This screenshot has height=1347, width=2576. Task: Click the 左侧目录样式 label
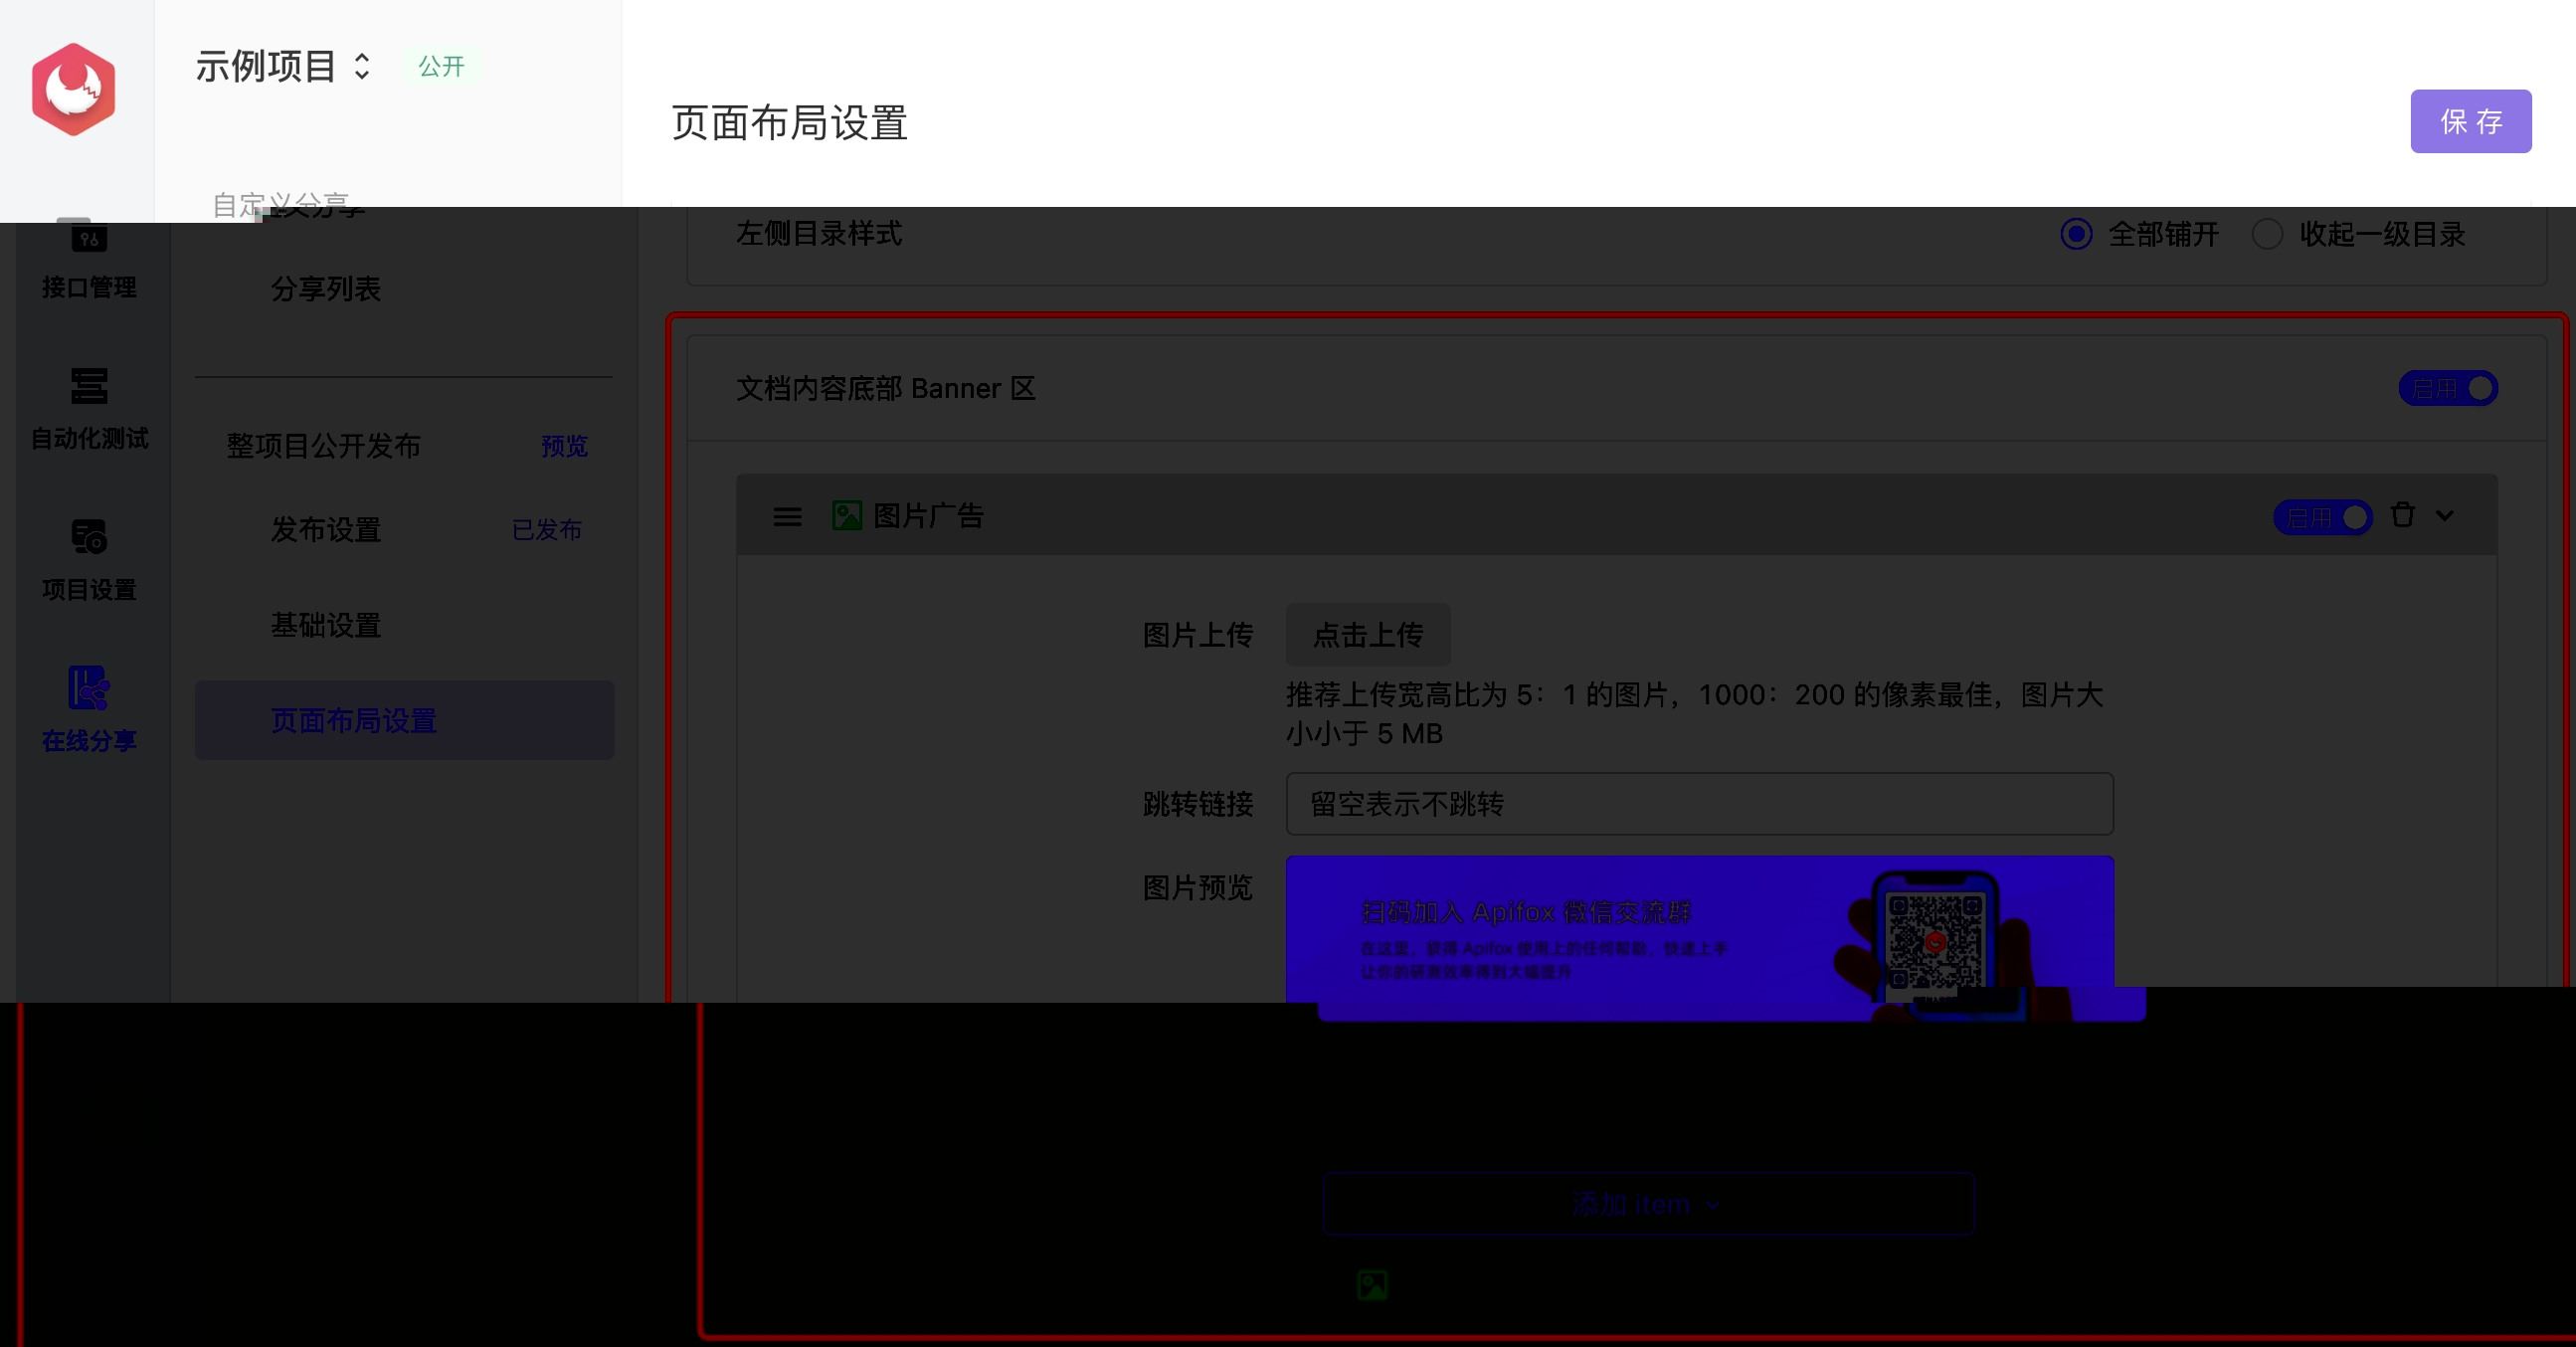click(x=819, y=234)
